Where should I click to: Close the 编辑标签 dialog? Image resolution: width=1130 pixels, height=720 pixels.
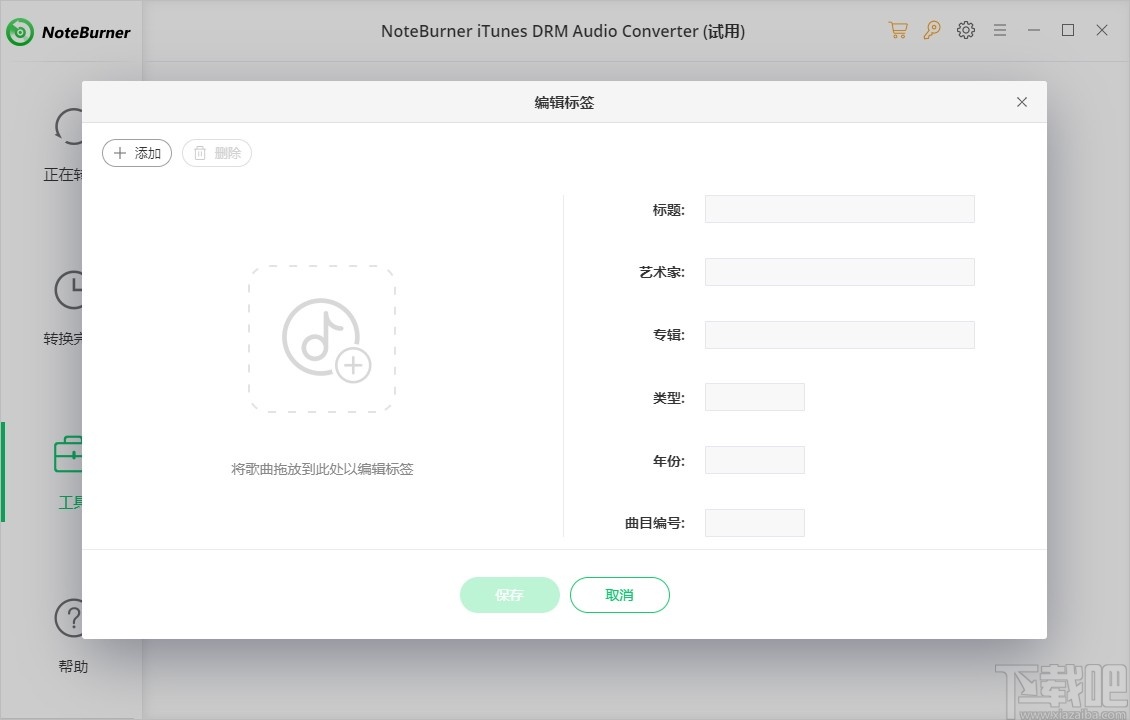(x=1021, y=102)
